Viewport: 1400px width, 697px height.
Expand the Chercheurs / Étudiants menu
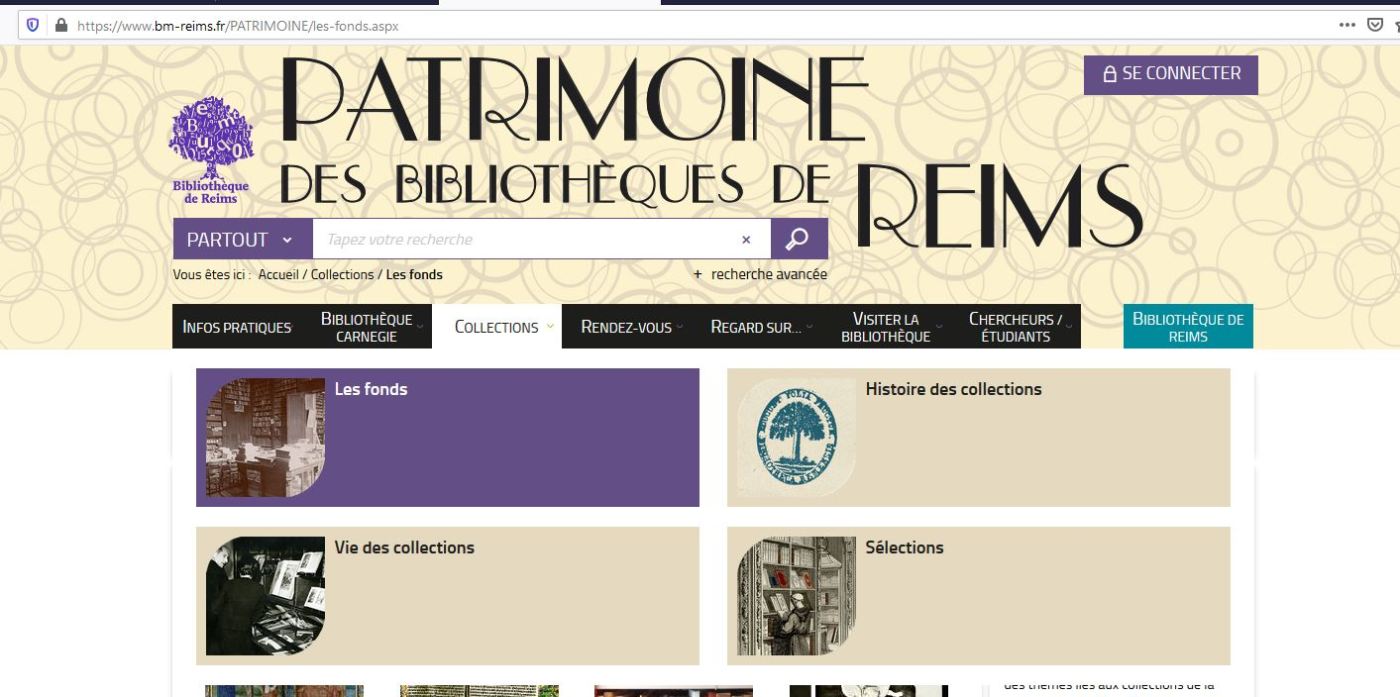1015,327
